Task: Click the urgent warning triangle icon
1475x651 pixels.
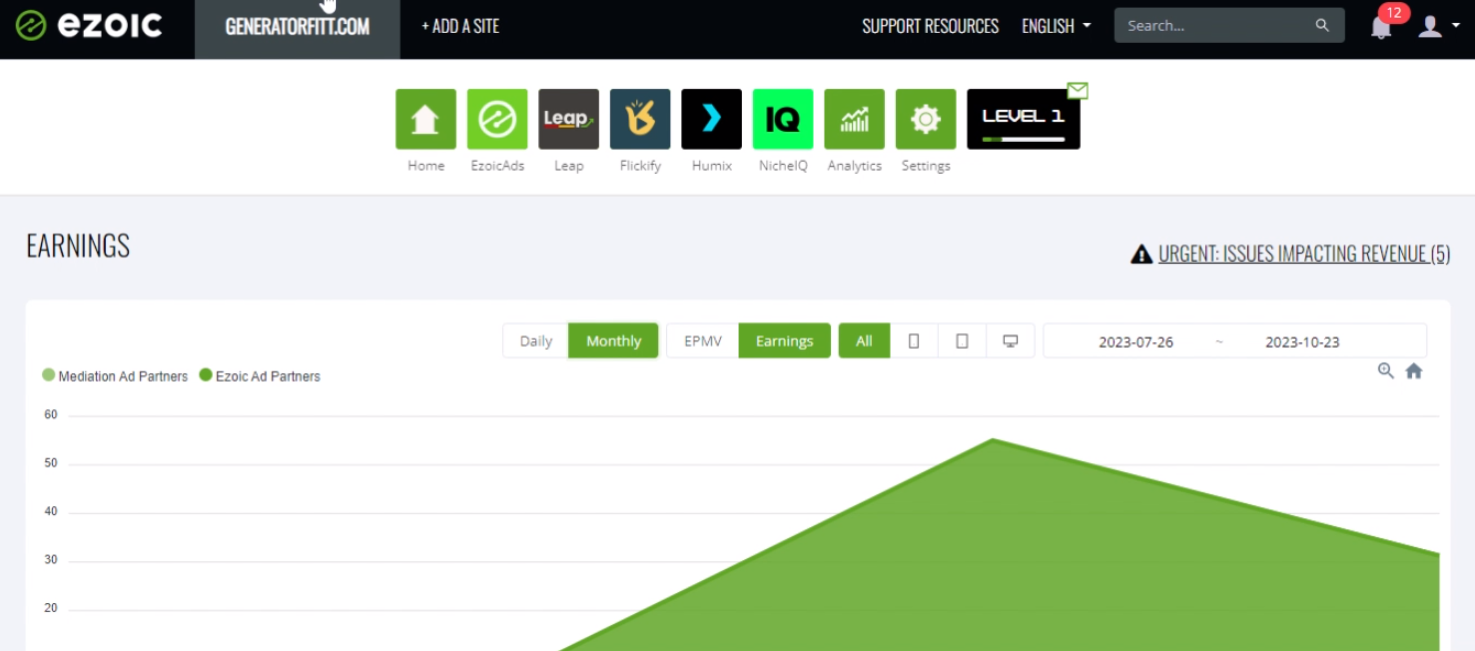Action: click(x=1141, y=254)
